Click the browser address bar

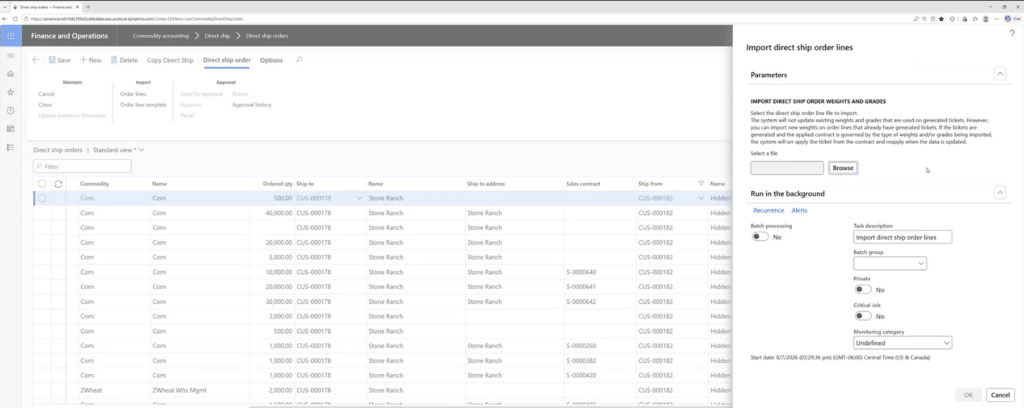coord(457,19)
